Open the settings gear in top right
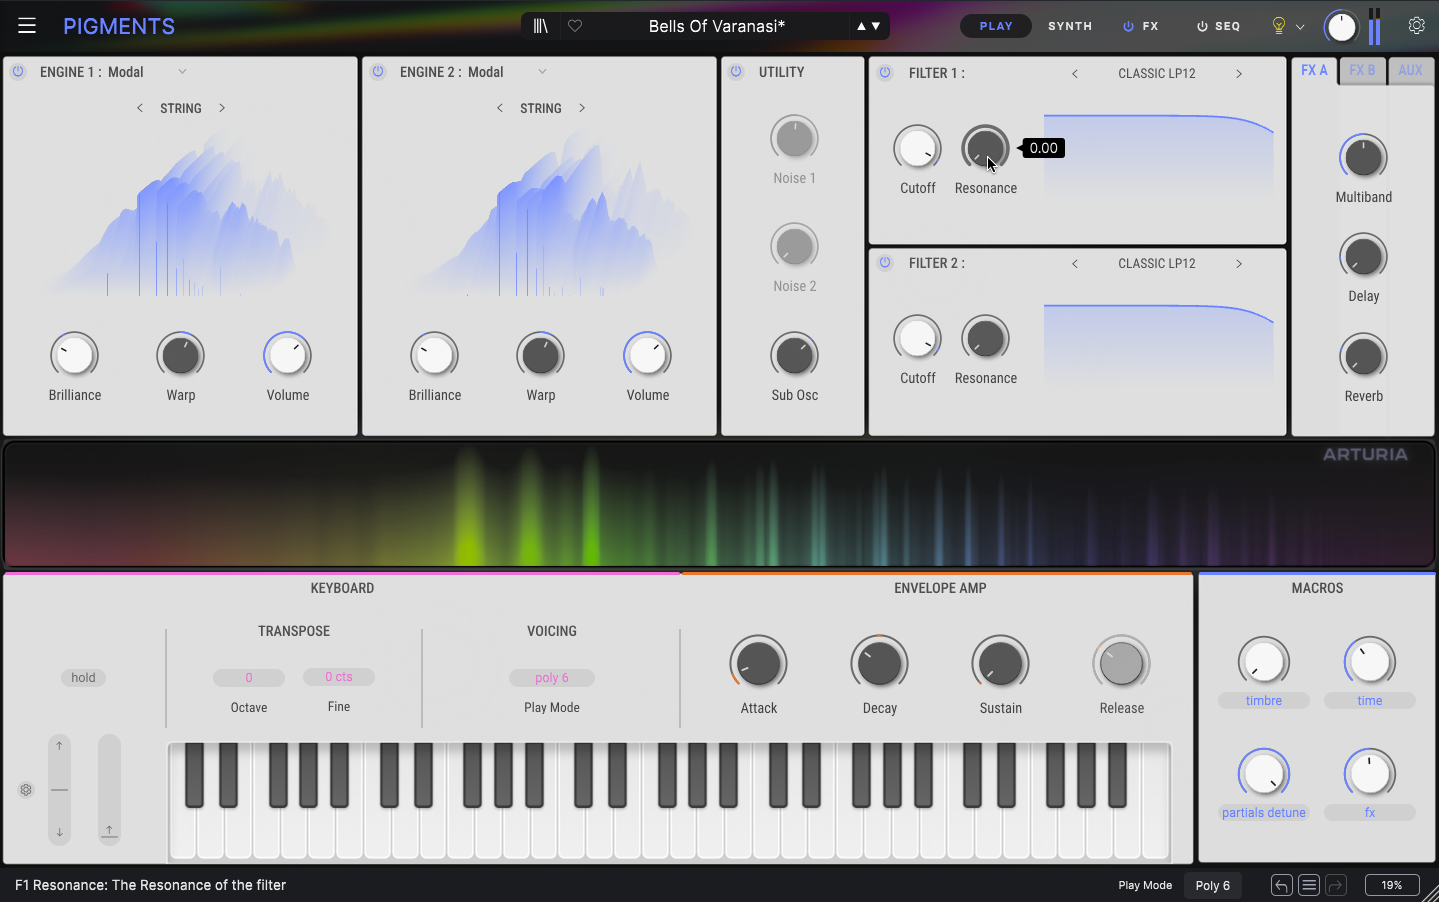This screenshot has width=1439, height=902. click(x=1416, y=26)
